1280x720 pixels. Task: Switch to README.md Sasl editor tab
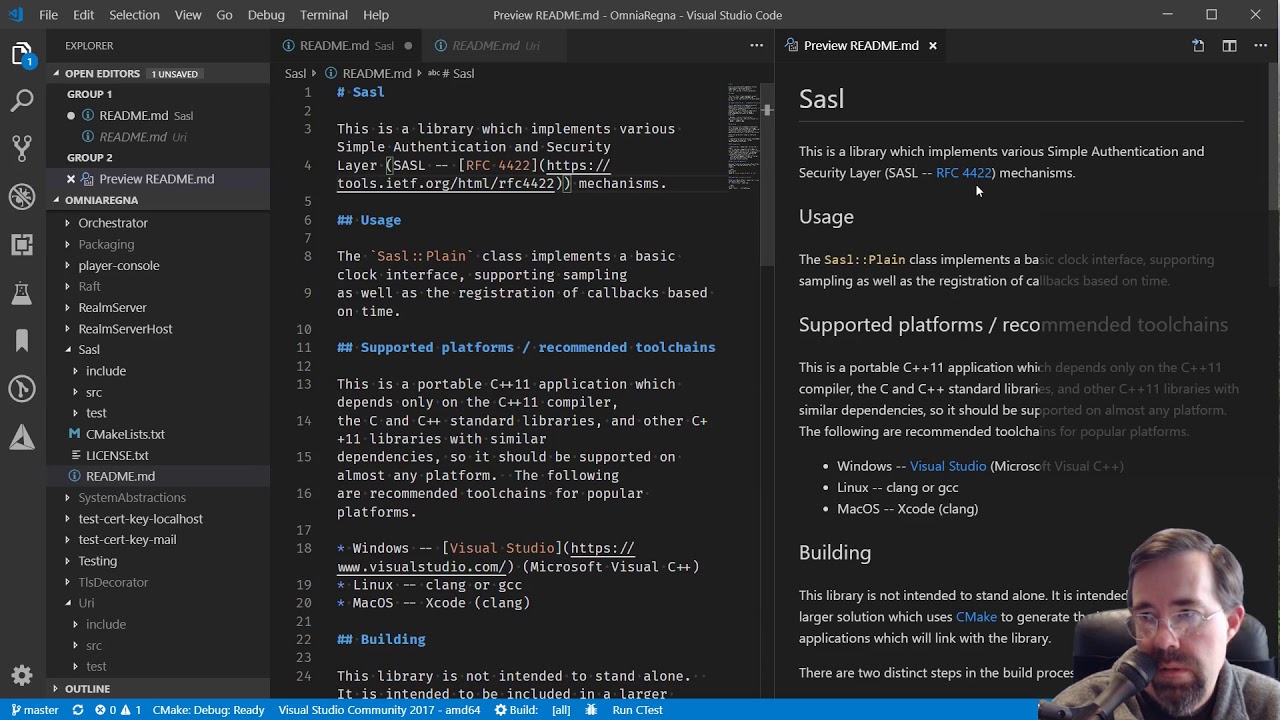[x=347, y=46]
